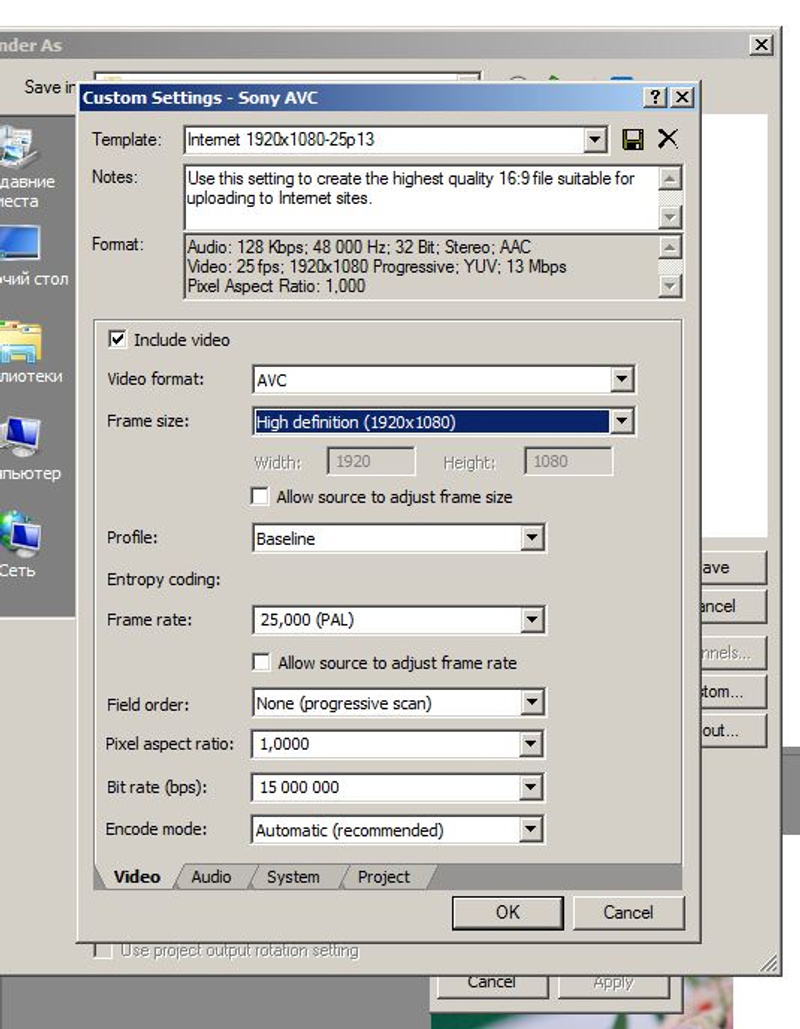This screenshot has height=1029, width=800.
Task: Save the template with the floppy disk icon
Action: pos(633,139)
